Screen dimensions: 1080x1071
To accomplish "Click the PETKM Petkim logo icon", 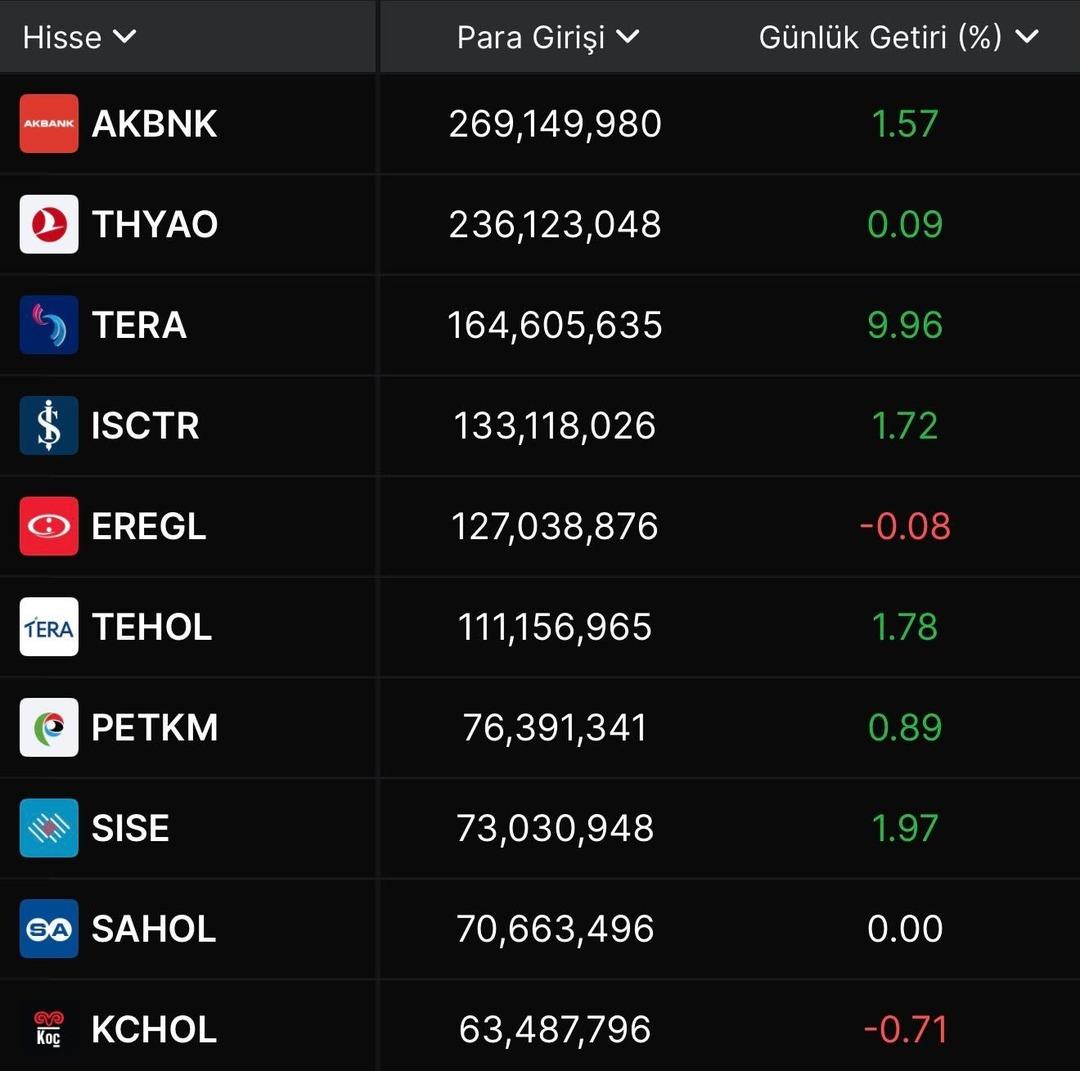I will click(x=49, y=727).
